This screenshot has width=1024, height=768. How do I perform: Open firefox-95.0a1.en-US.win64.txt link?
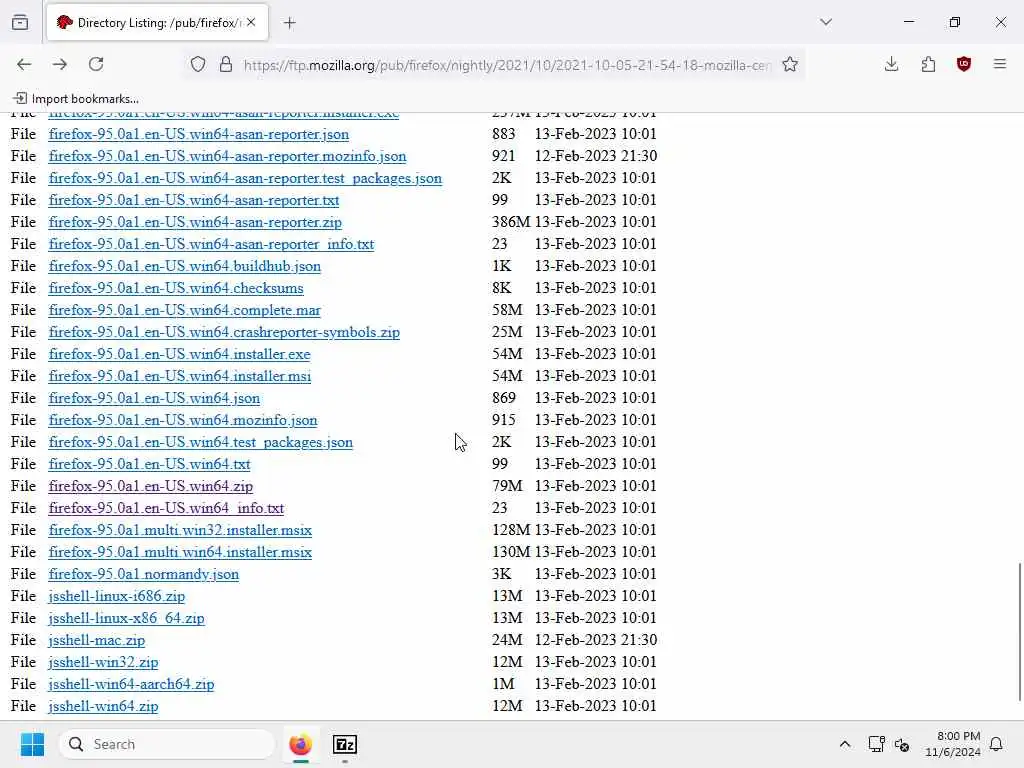pos(149,464)
